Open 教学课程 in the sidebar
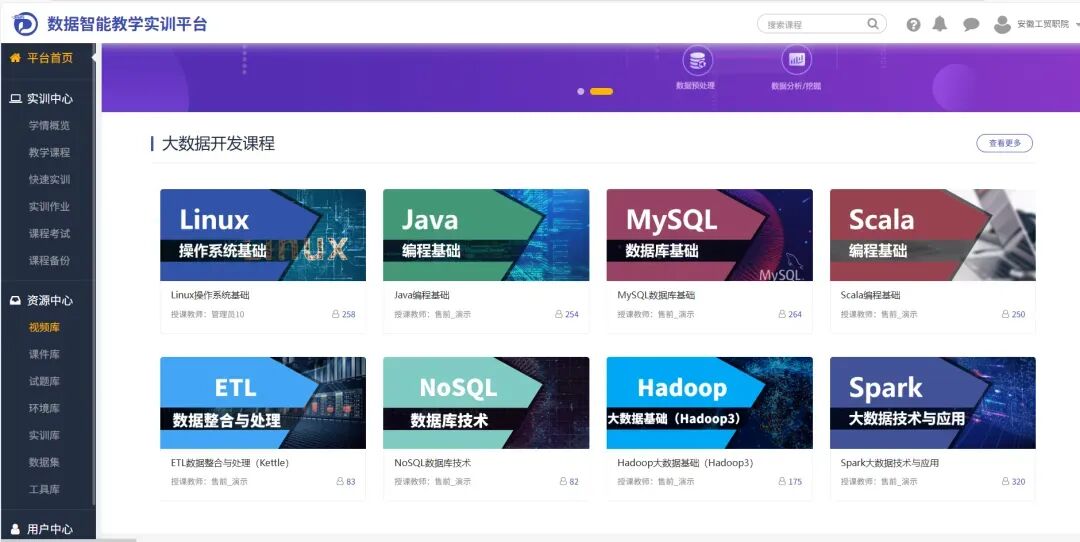The width and height of the screenshot is (1080, 542). click(x=49, y=152)
